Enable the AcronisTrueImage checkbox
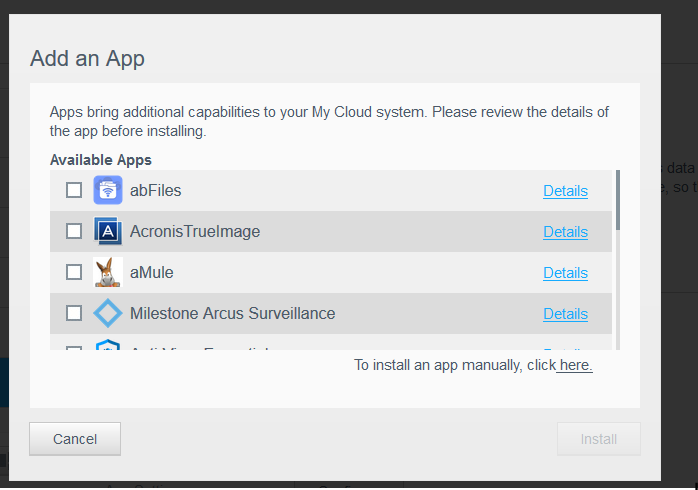Image resolution: width=698 pixels, height=490 pixels. click(74, 231)
